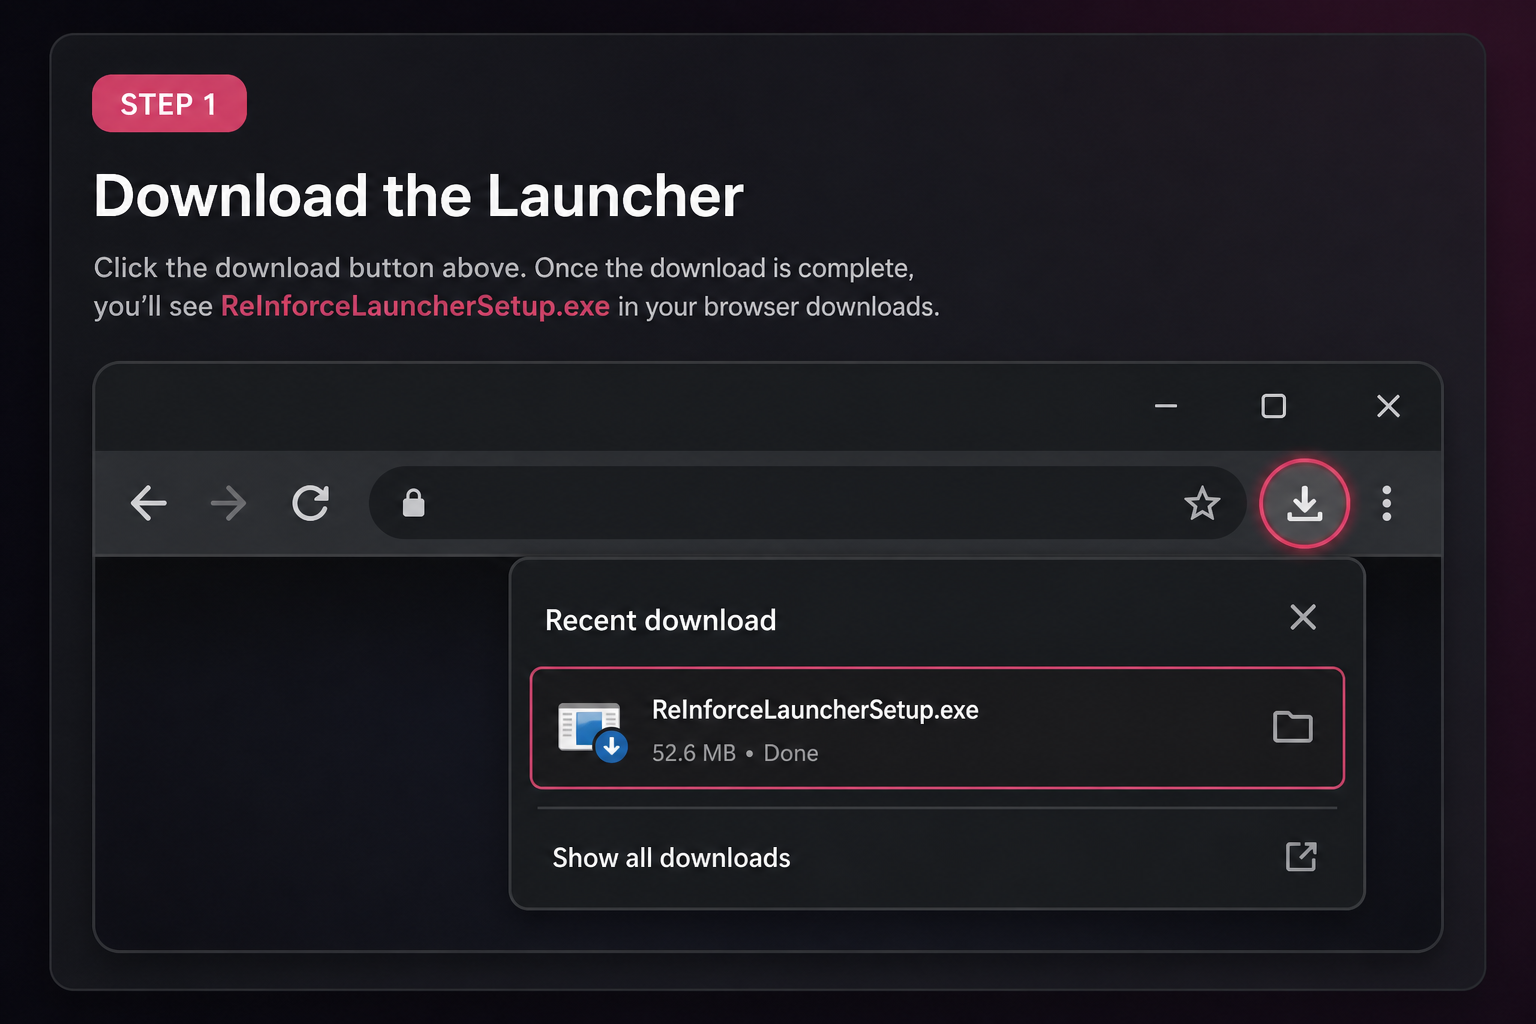Click the browser forward arrow
Image resolution: width=1536 pixels, height=1024 pixels.
coord(229,503)
